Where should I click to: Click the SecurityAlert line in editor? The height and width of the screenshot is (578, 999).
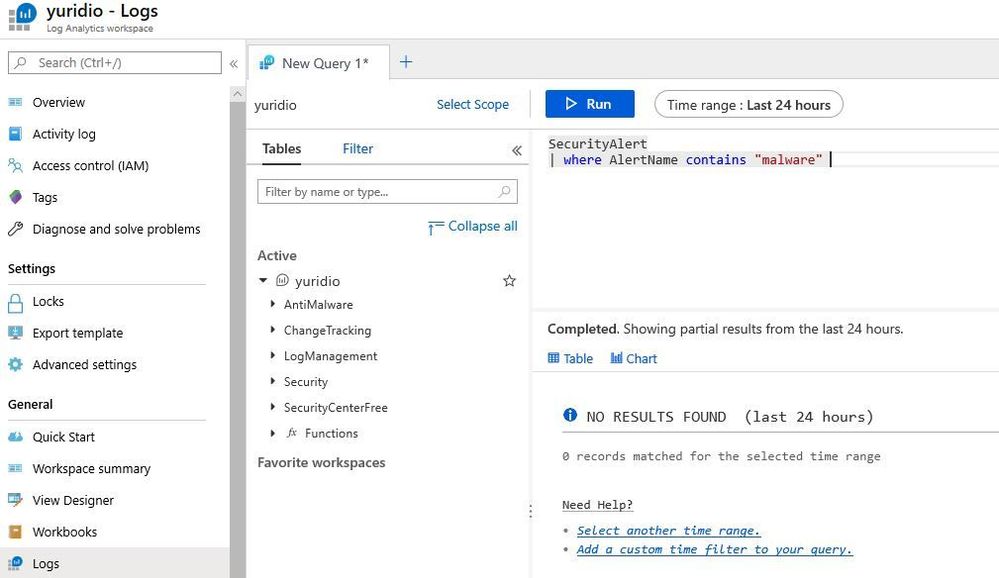coord(598,143)
